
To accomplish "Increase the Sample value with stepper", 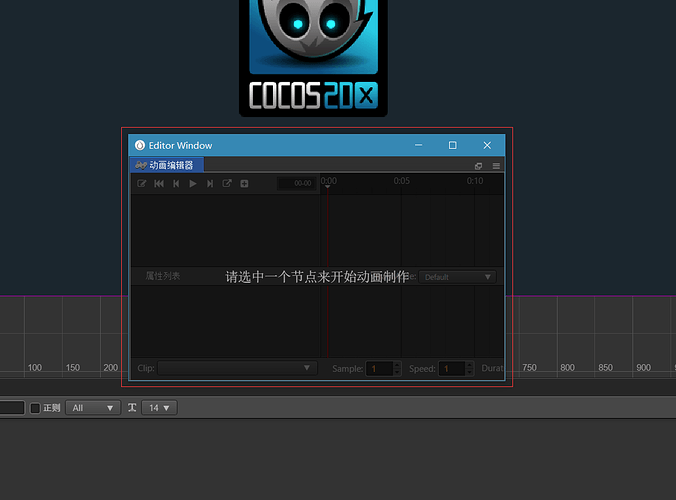I will coord(397,365).
